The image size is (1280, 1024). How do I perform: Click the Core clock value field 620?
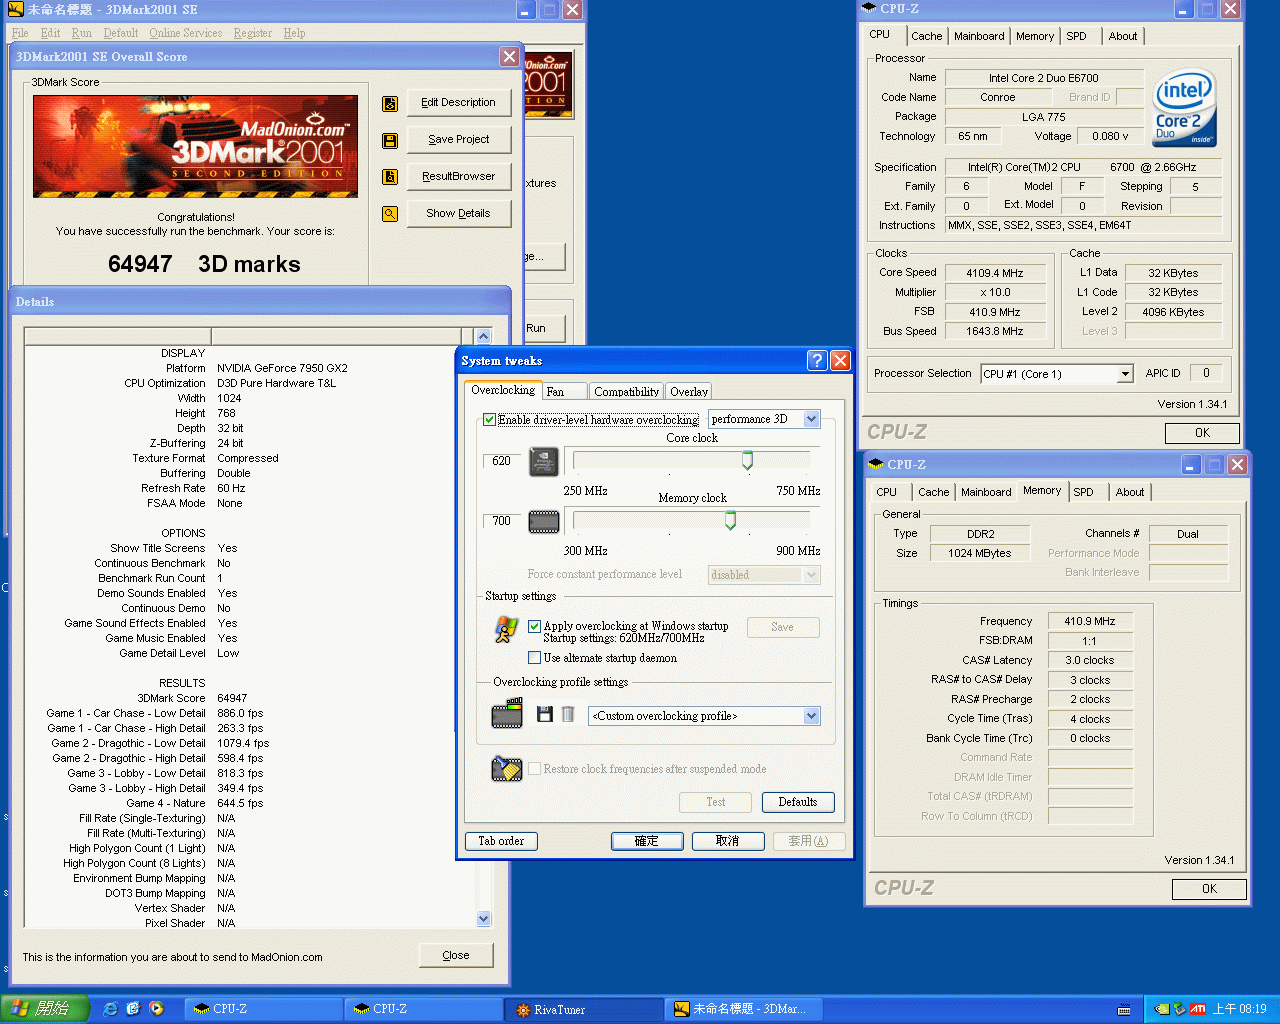tap(501, 461)
